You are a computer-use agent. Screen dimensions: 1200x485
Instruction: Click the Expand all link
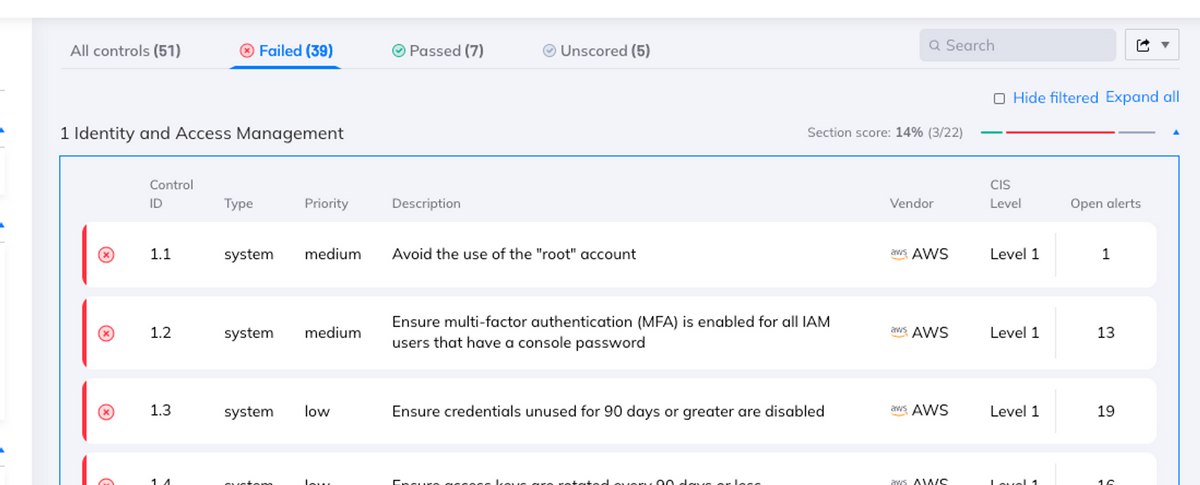pyautogui.click(x=1142, y=97)
